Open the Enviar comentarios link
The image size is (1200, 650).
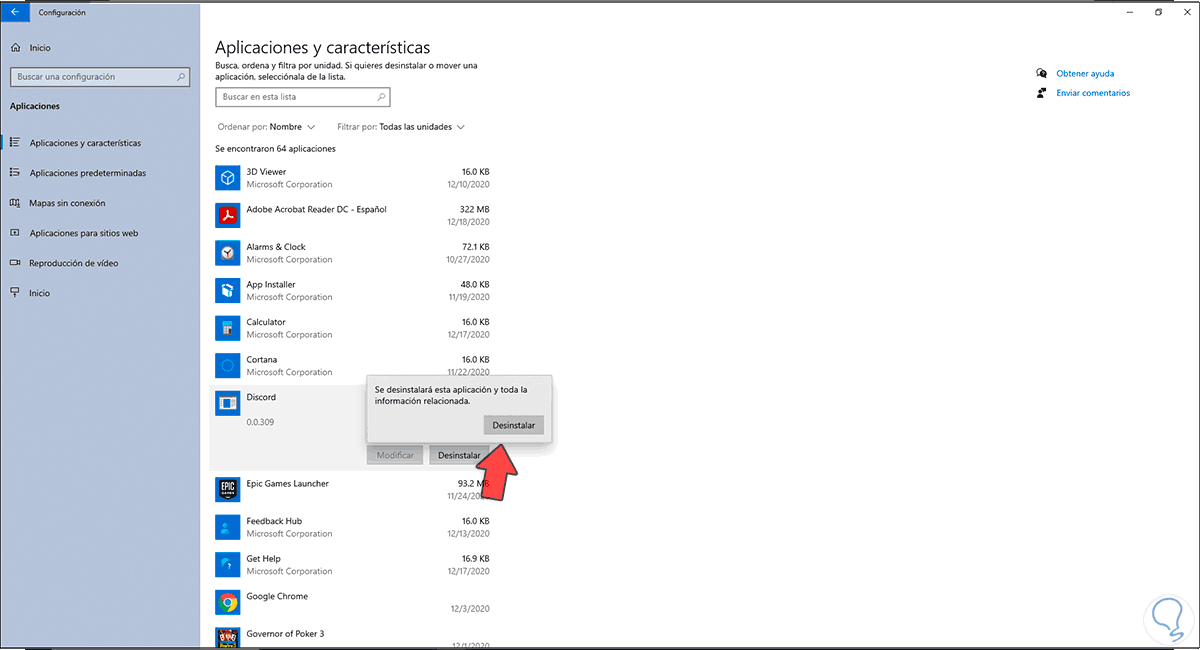(x=1093, y=93)
